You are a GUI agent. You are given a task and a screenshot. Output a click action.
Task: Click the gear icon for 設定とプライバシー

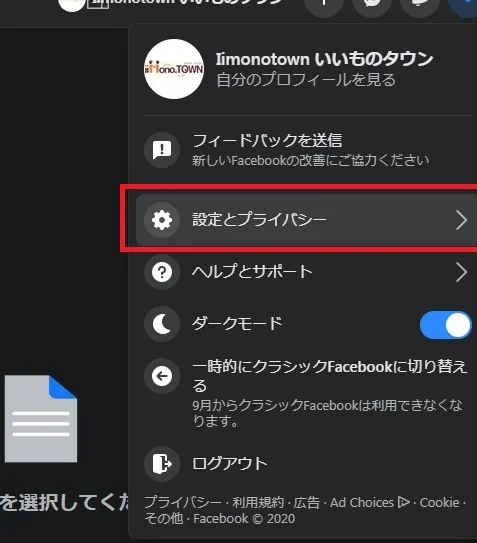pyautogui.click(x=162, y=220)
